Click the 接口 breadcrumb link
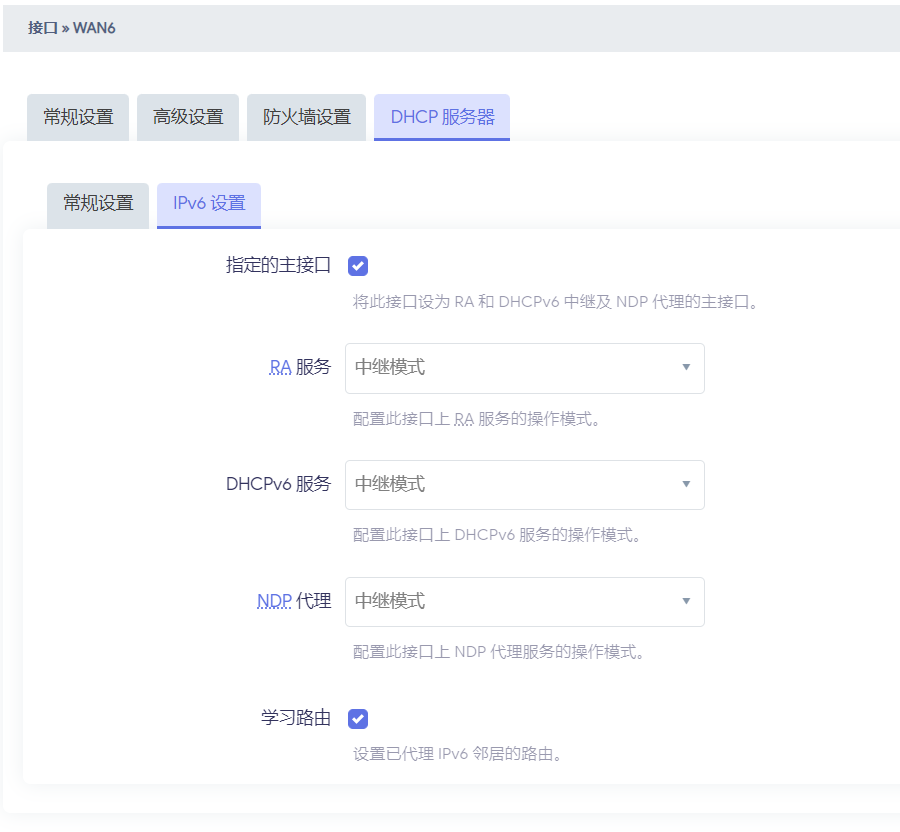Image resolution: width=900 pixels, height=832 pixels. pos(43,28)
